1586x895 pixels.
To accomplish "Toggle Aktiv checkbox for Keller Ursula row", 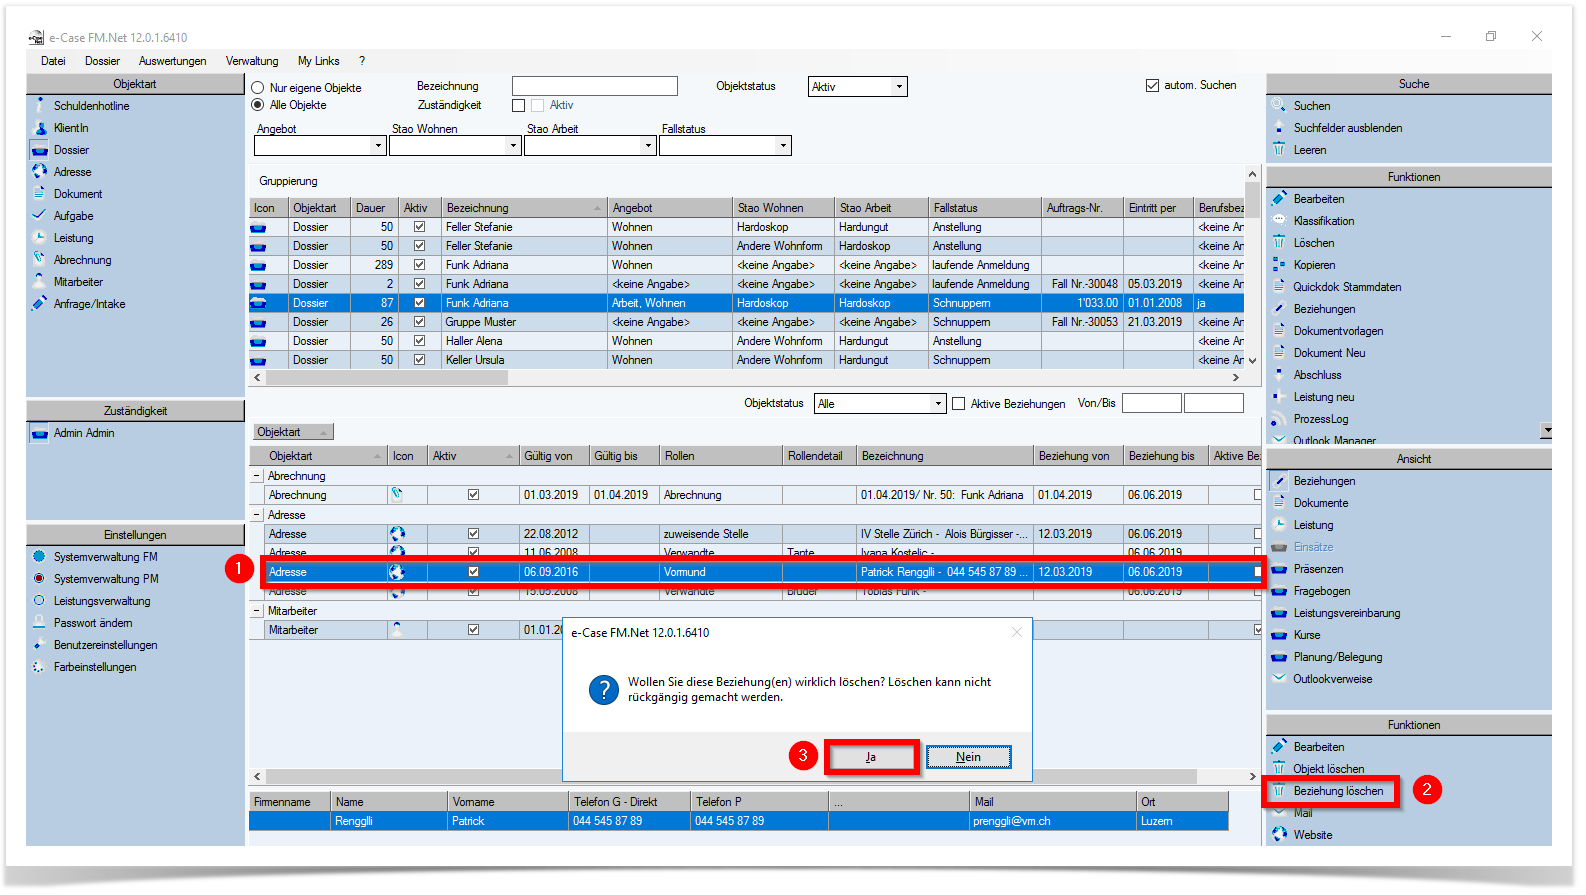I will point(419,360).
